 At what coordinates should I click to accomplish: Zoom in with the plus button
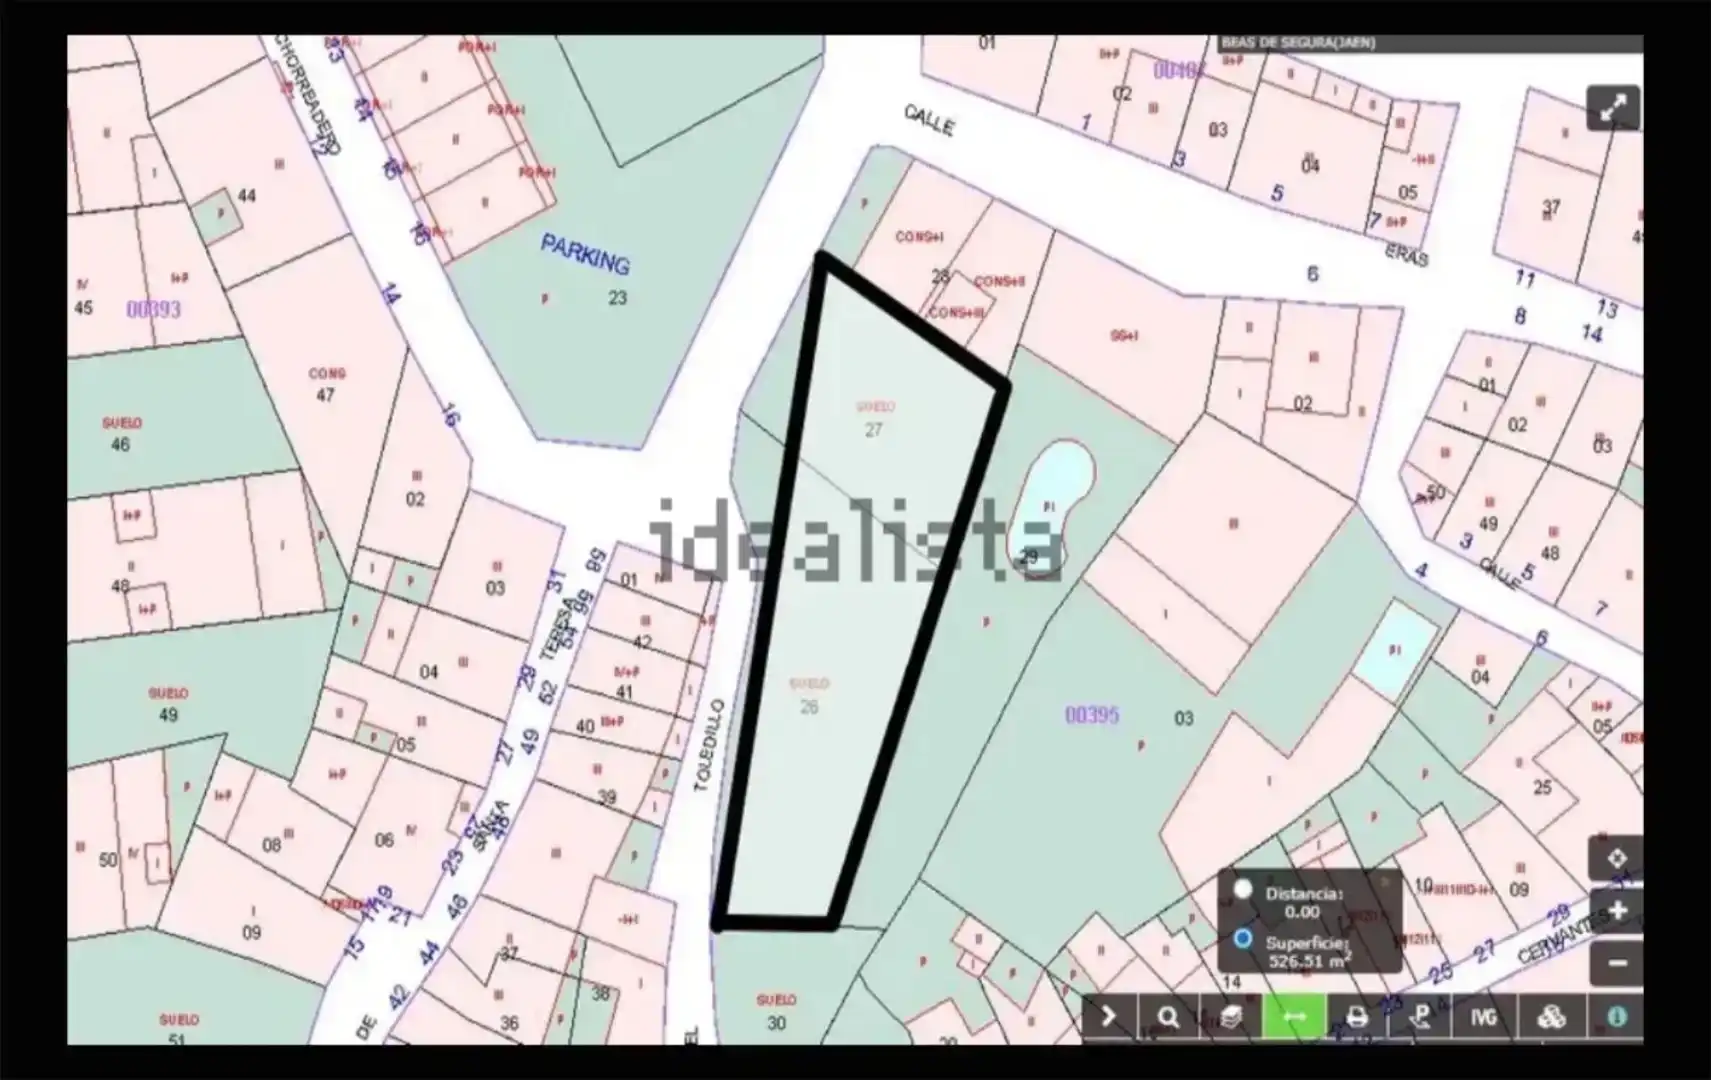pyautogui.click(x=1616, y=911)
